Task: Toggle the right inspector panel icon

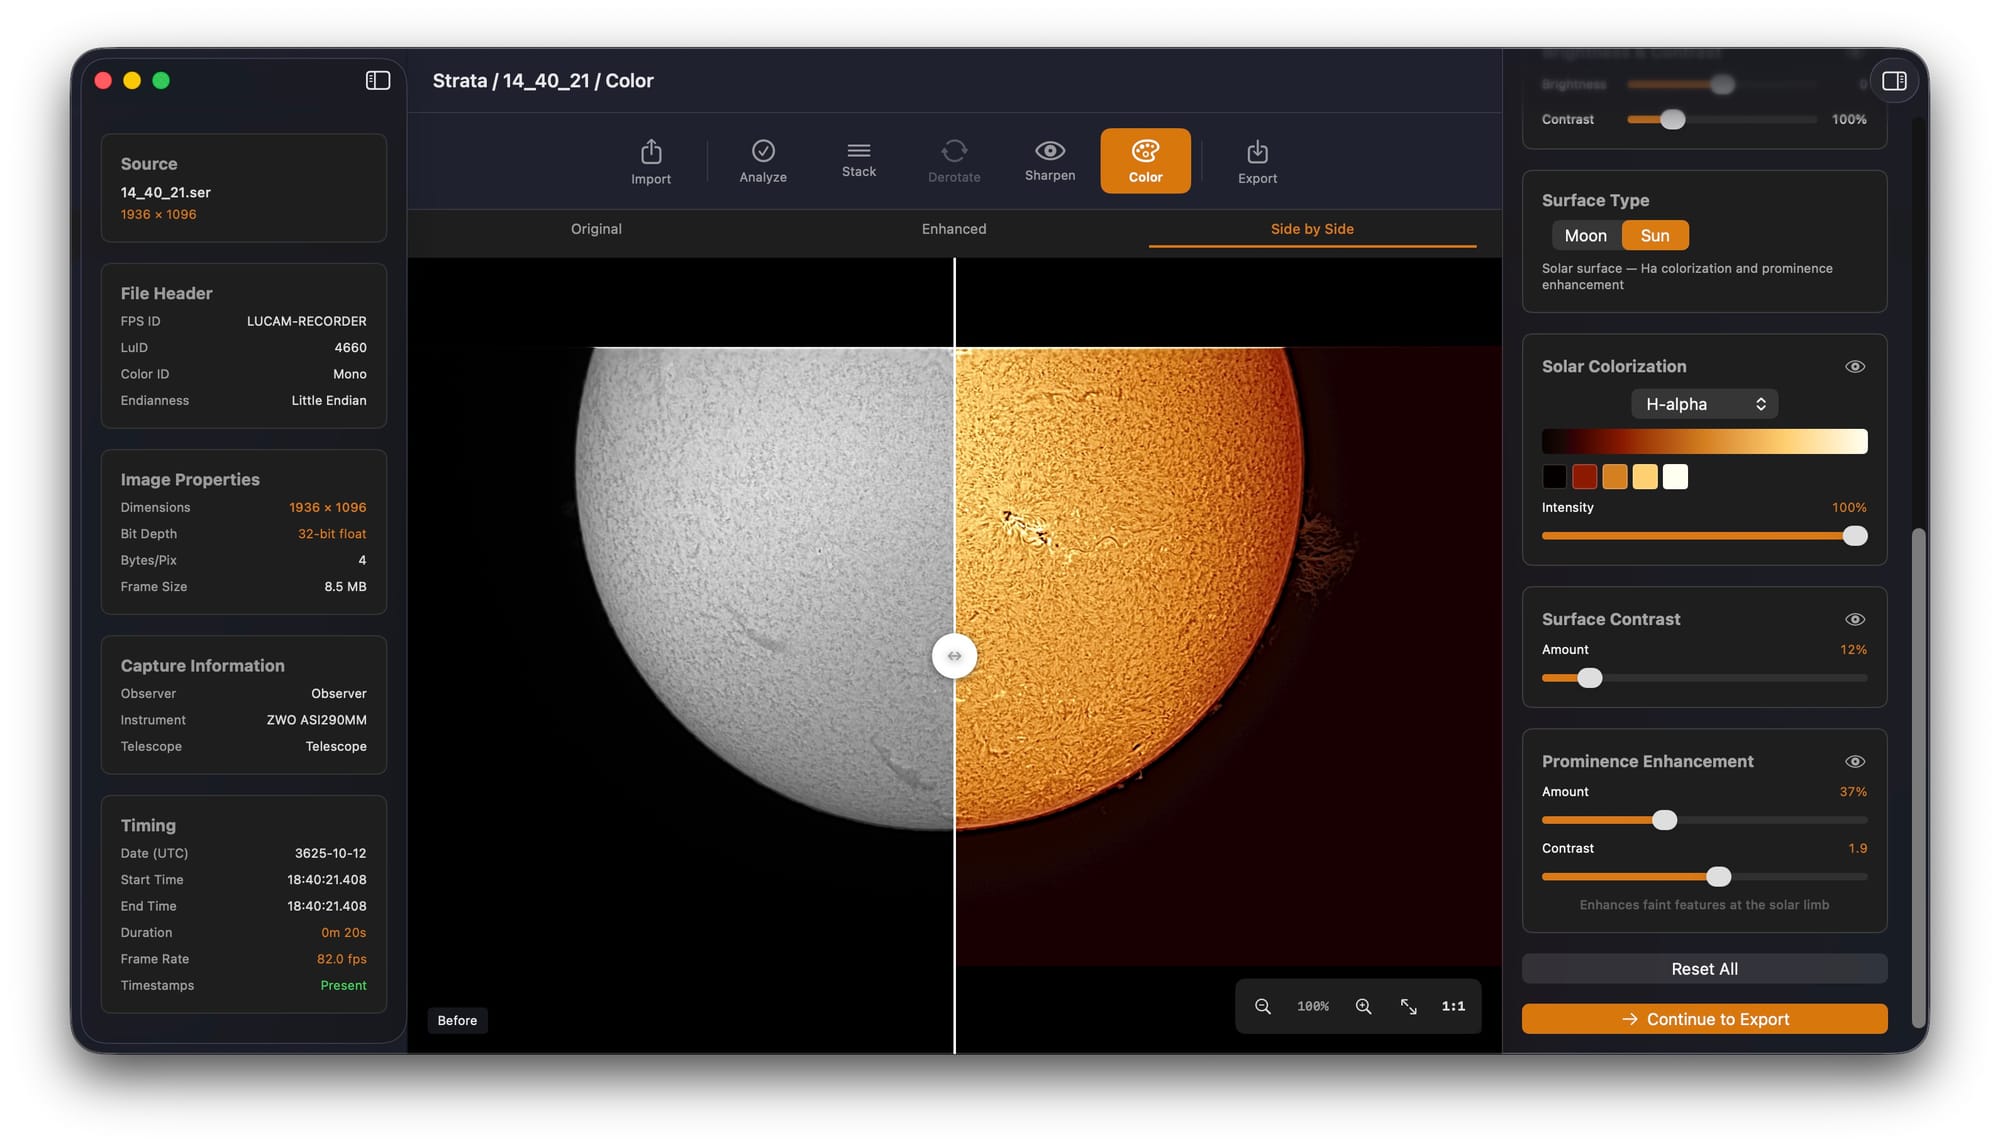Action: click(x=1894, y=81)
